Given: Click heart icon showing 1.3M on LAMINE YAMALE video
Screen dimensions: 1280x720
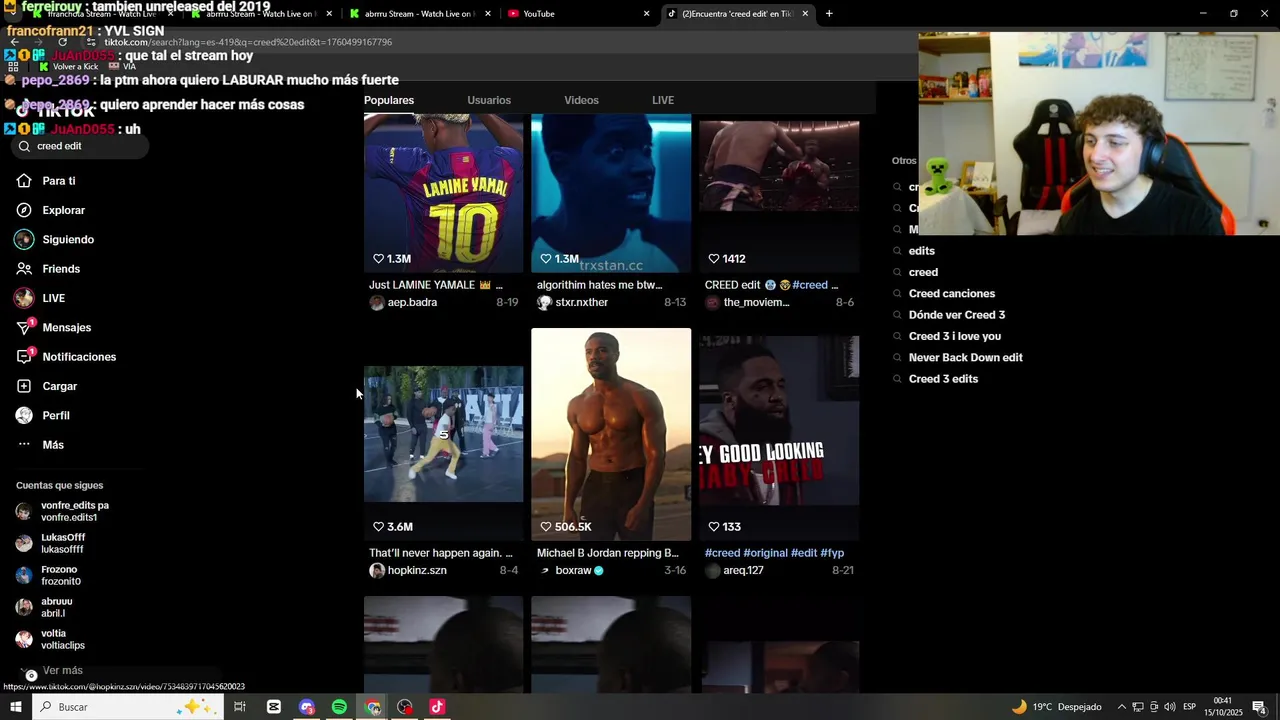Looking at the screenshot, I should (x=379, y=259).
